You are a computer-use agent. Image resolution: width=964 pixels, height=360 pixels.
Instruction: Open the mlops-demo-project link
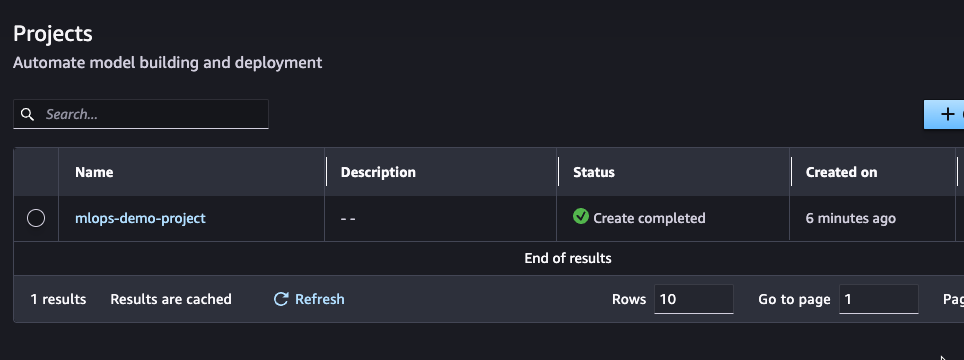(140, 218)
